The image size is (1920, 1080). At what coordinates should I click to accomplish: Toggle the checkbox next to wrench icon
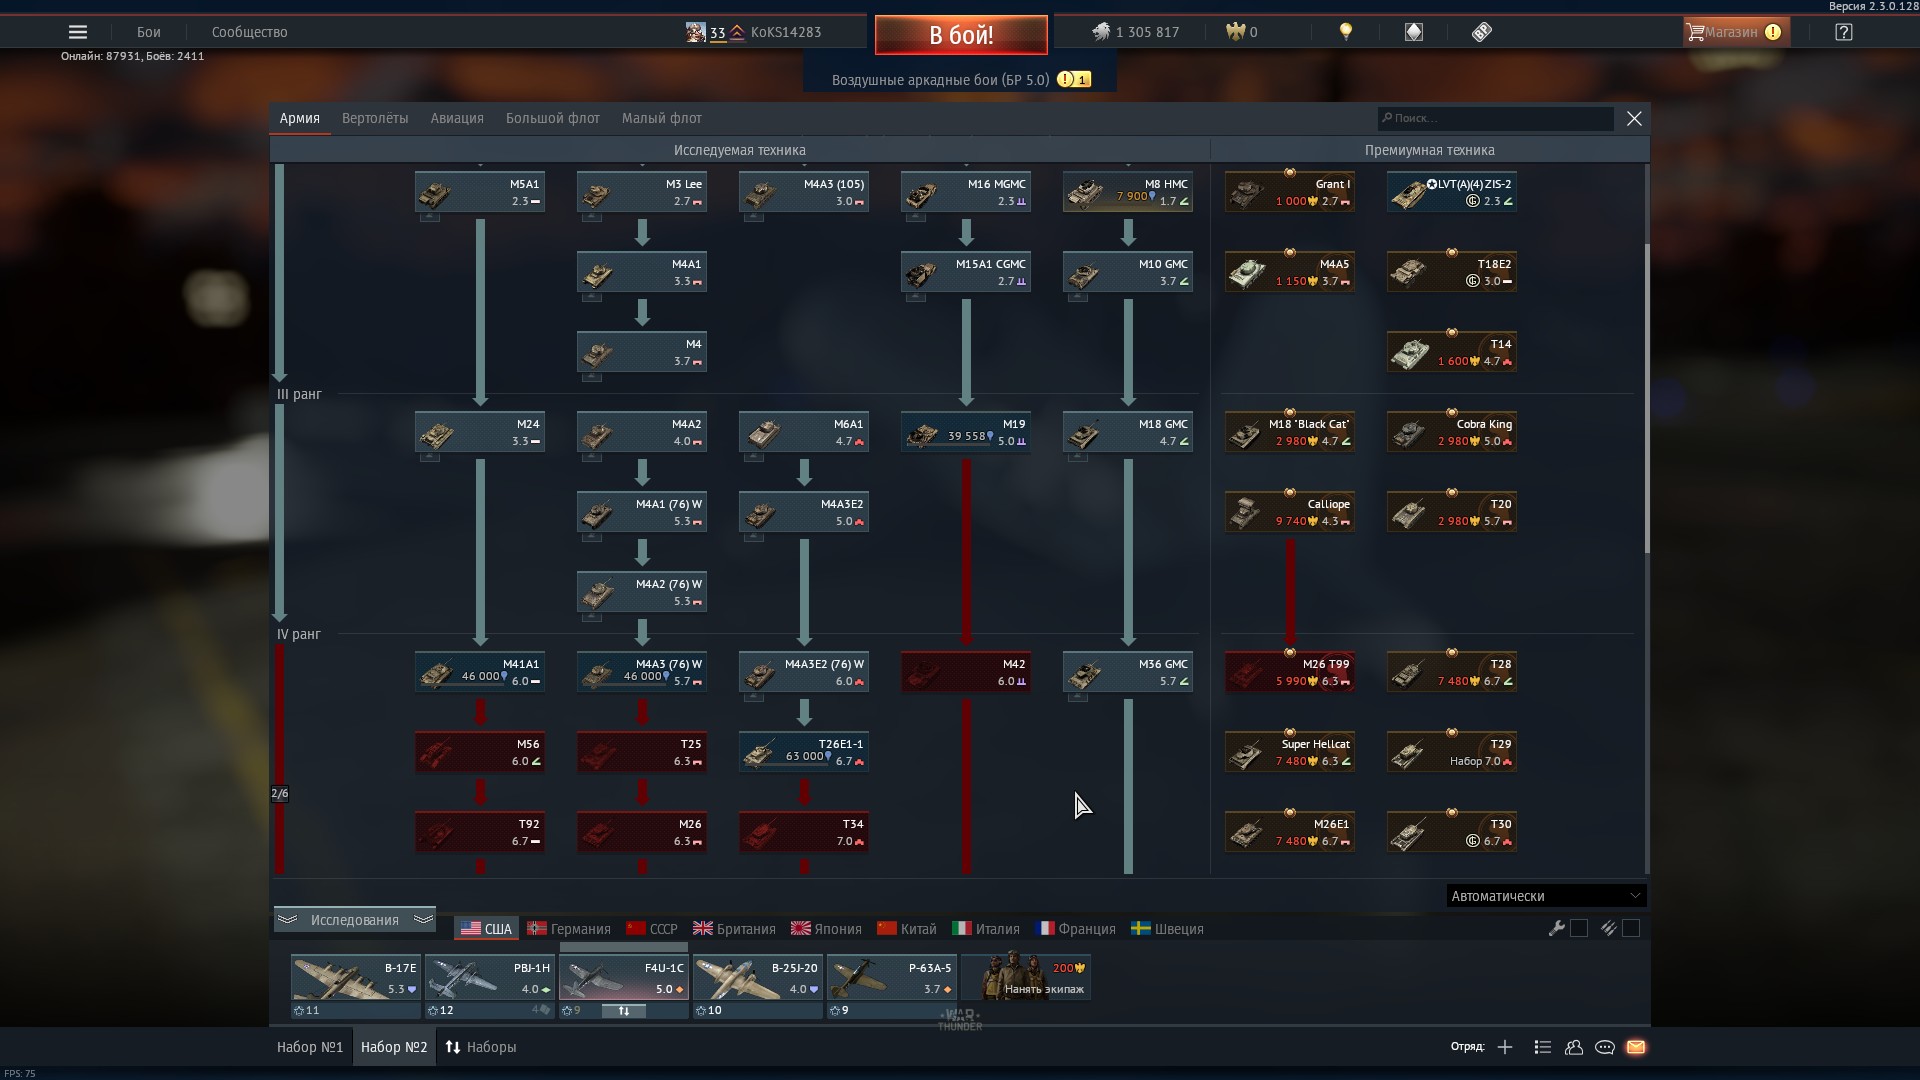pyautogui.click(x=1579, y=928)
